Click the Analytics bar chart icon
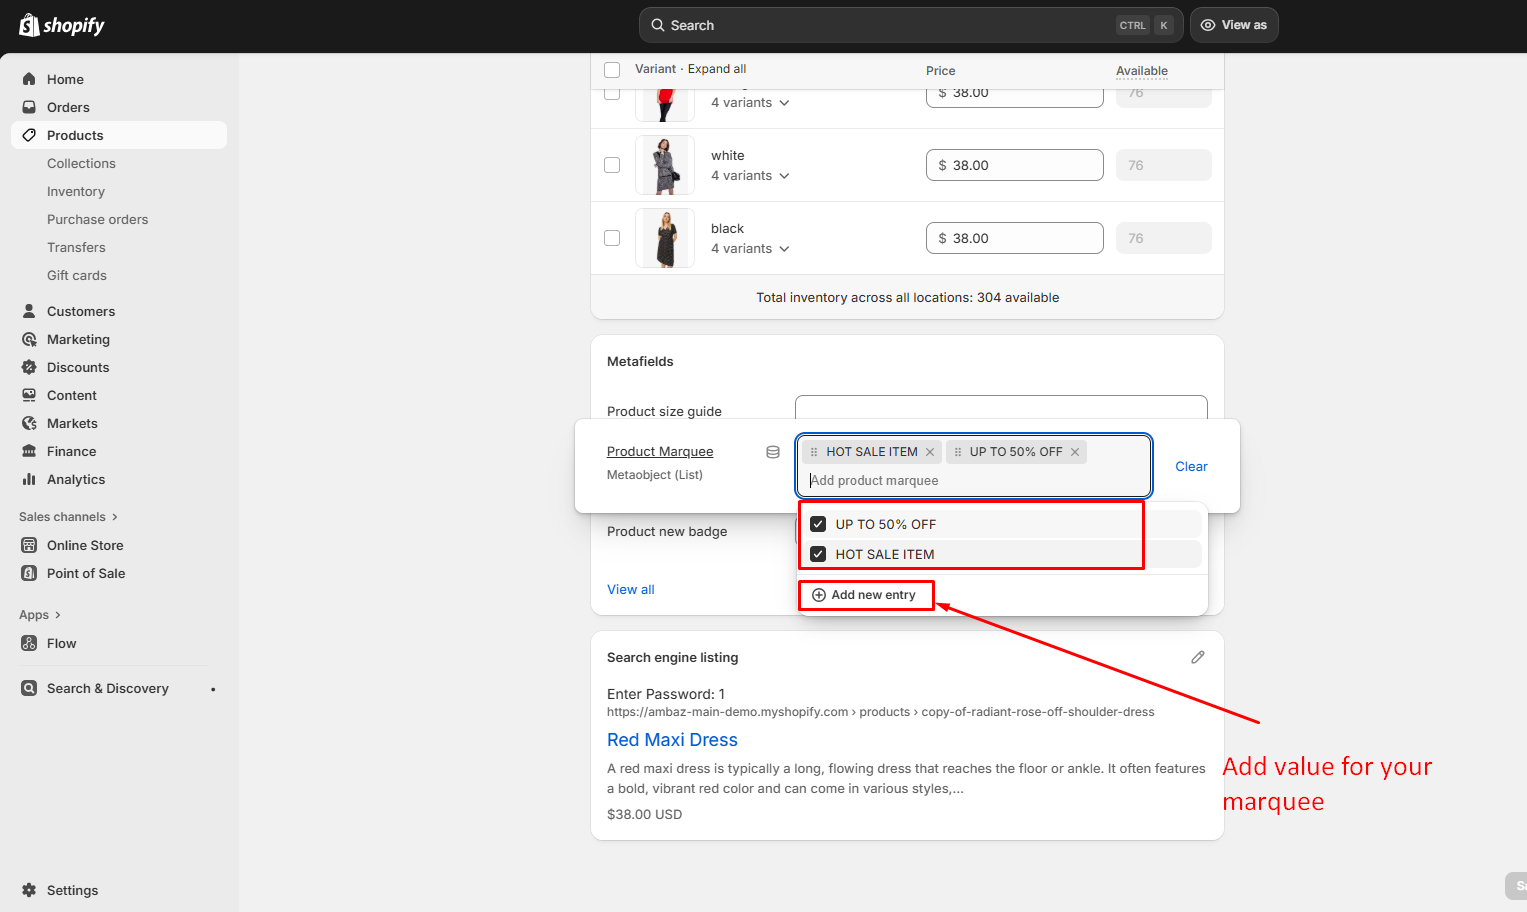This screenshot has height=912, width=1527. (29, 479)
